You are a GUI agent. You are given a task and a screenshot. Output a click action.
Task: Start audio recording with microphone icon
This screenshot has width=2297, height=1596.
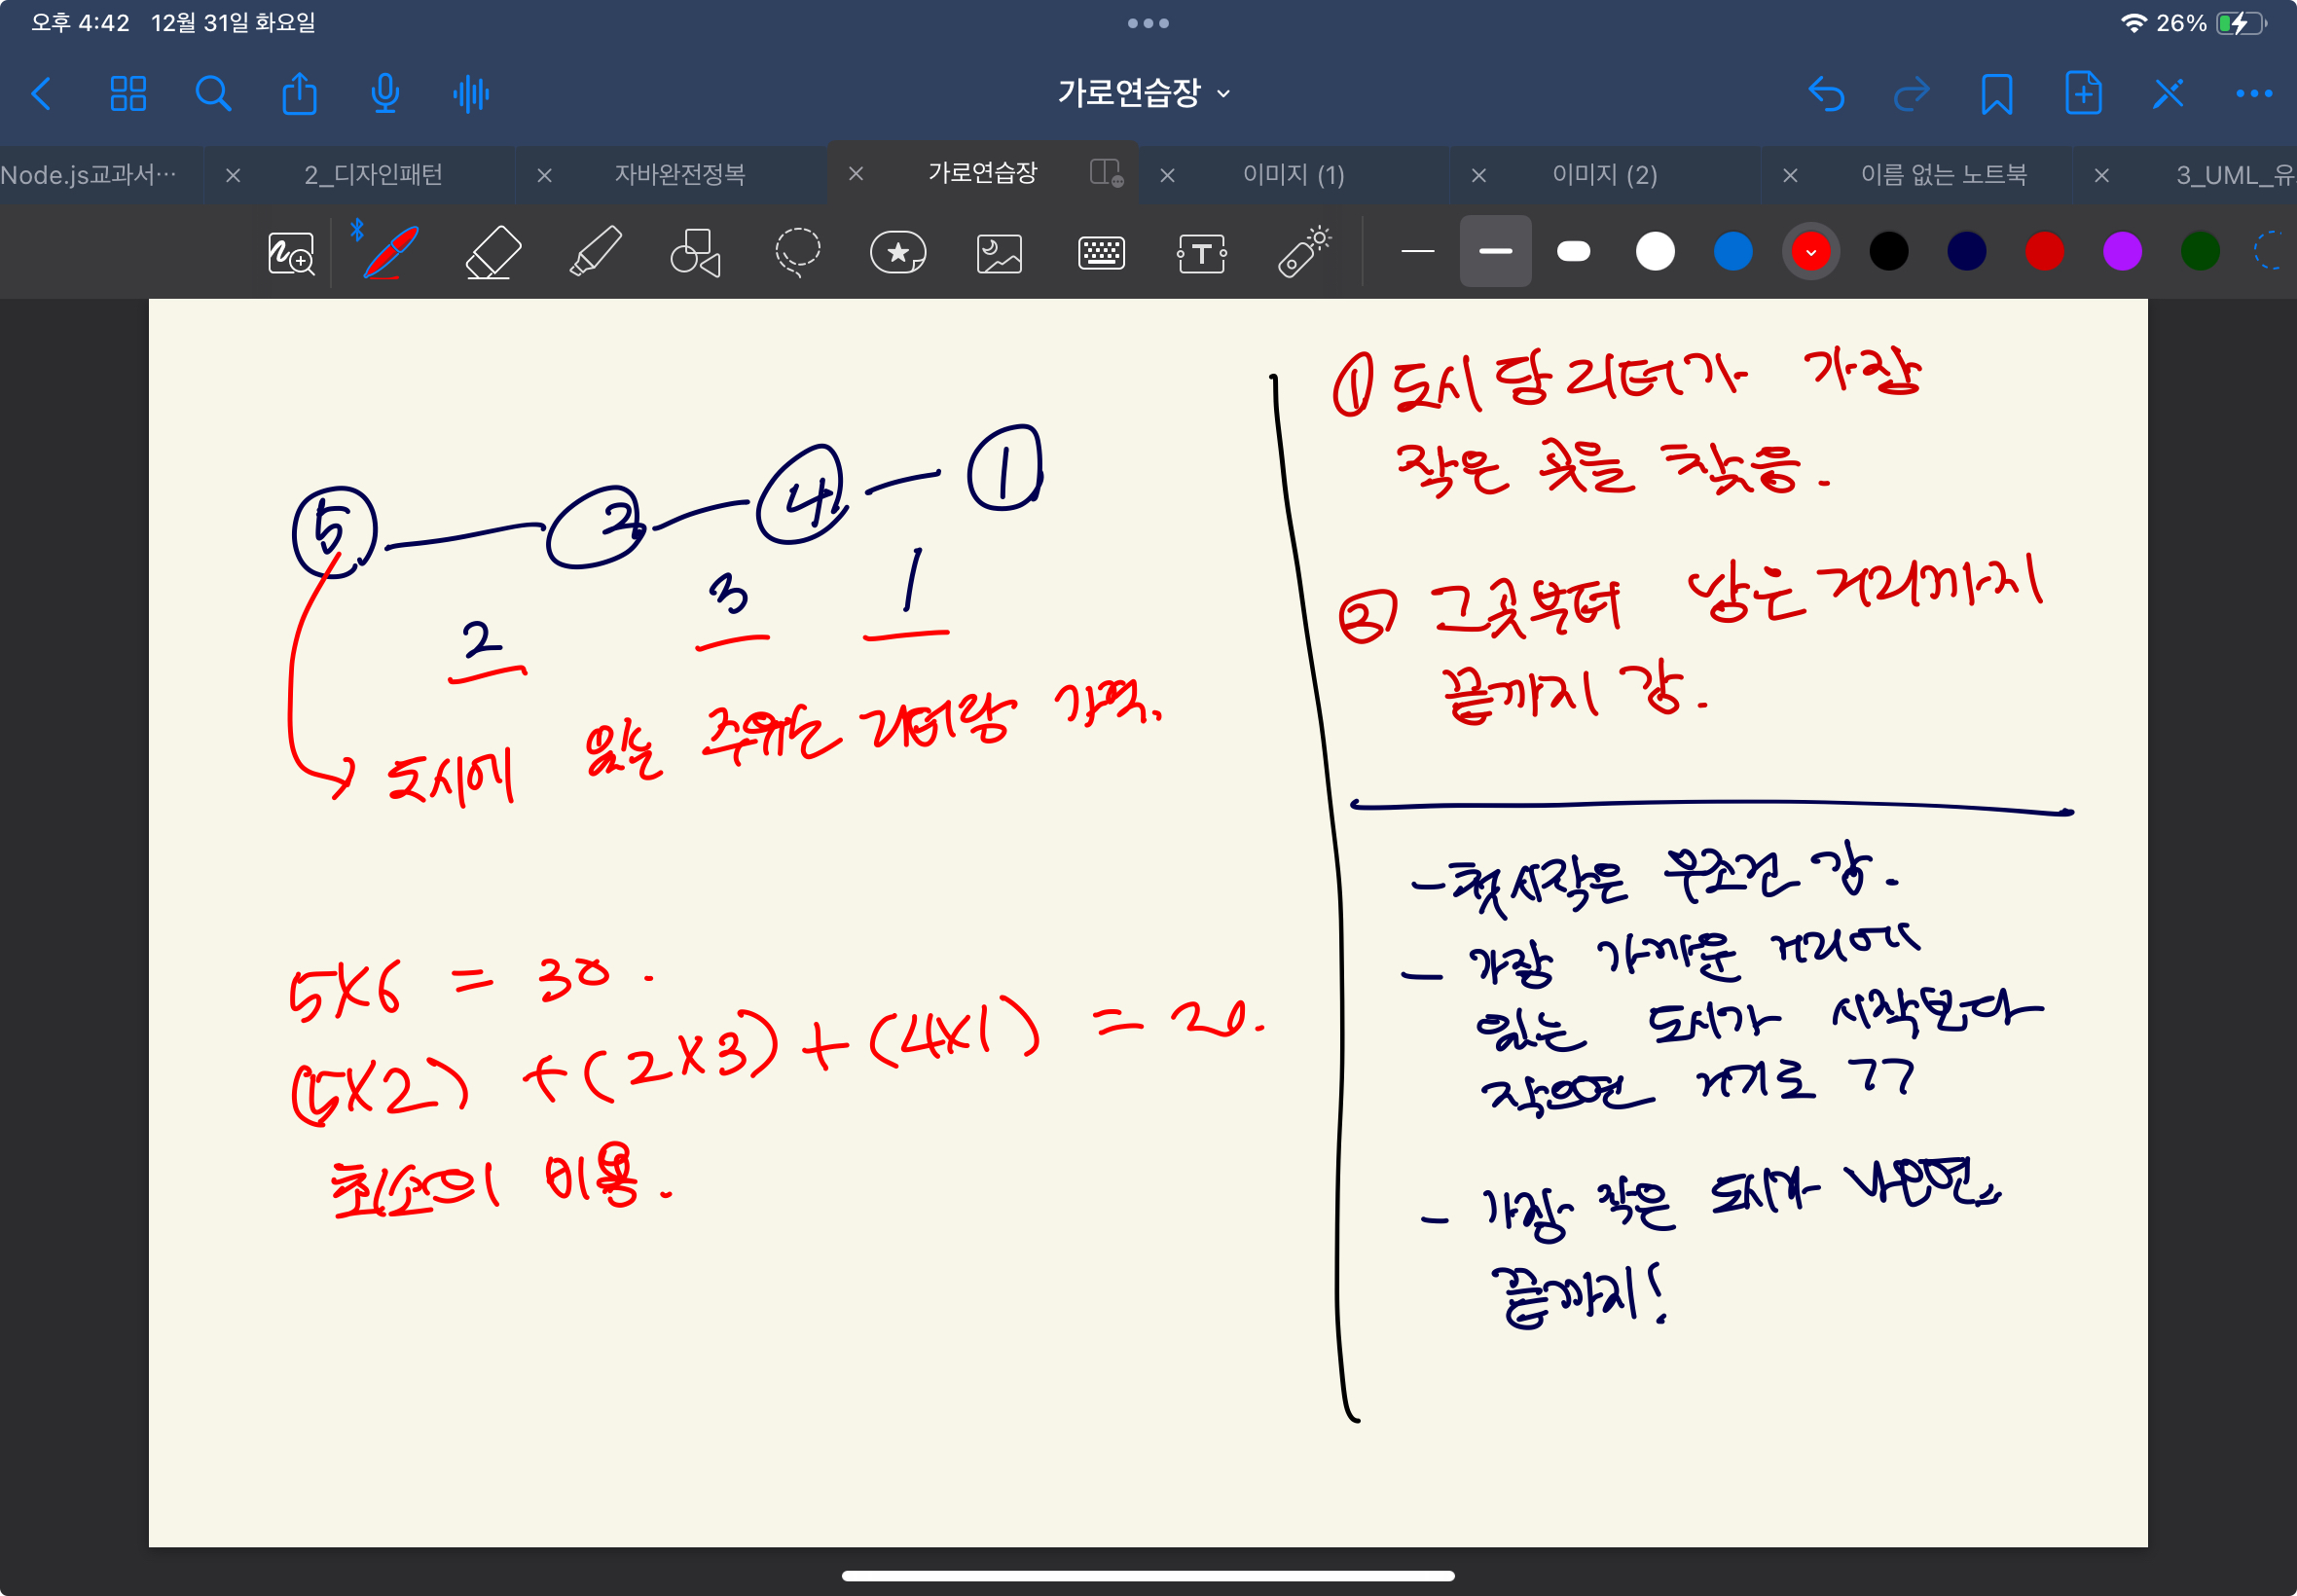pyautogui.click(x=385, y=94)
